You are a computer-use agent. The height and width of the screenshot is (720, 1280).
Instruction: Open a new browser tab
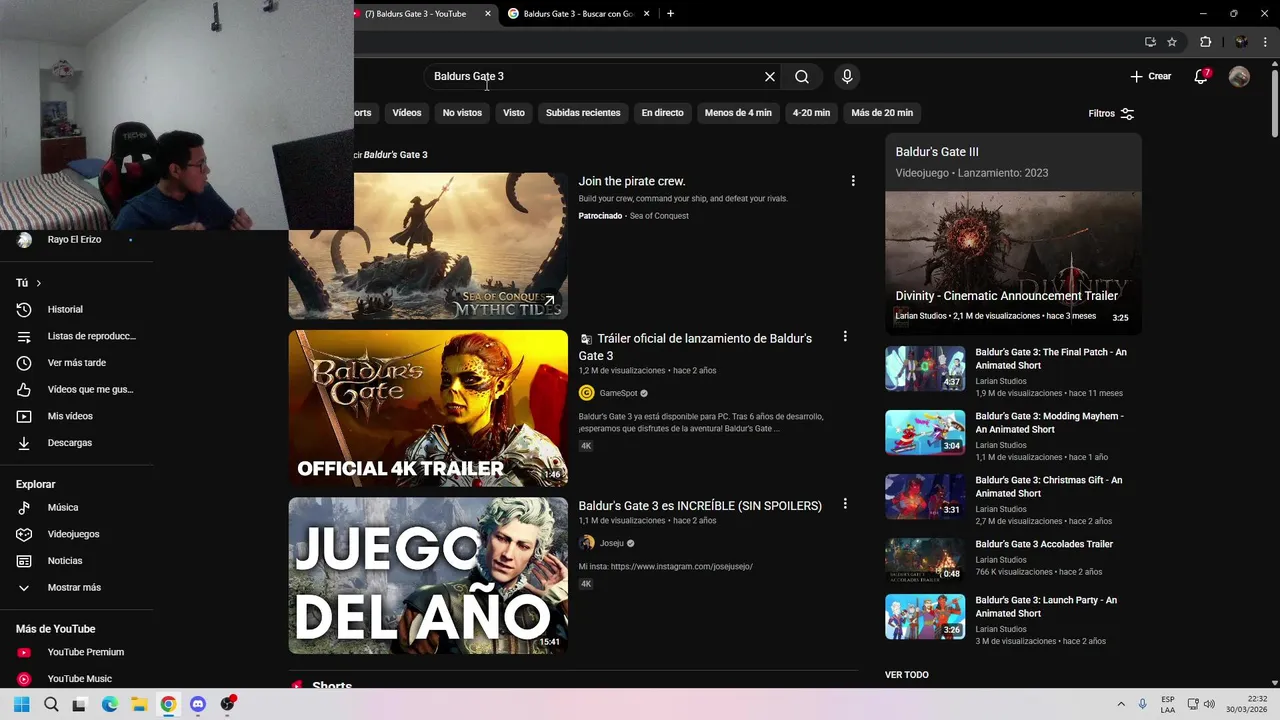pos(670,14)
